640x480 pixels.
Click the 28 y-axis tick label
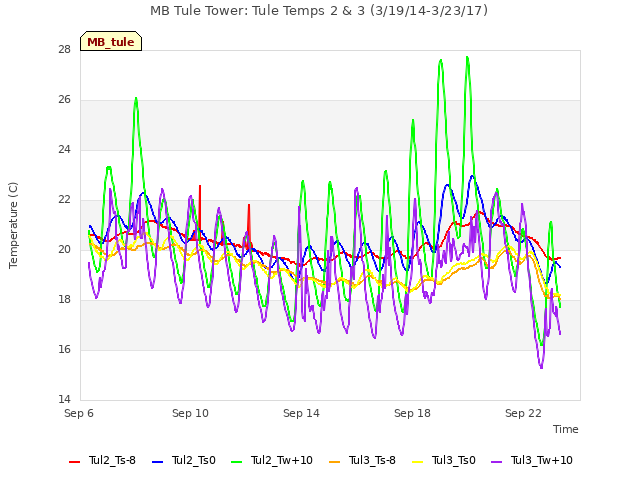64,50
